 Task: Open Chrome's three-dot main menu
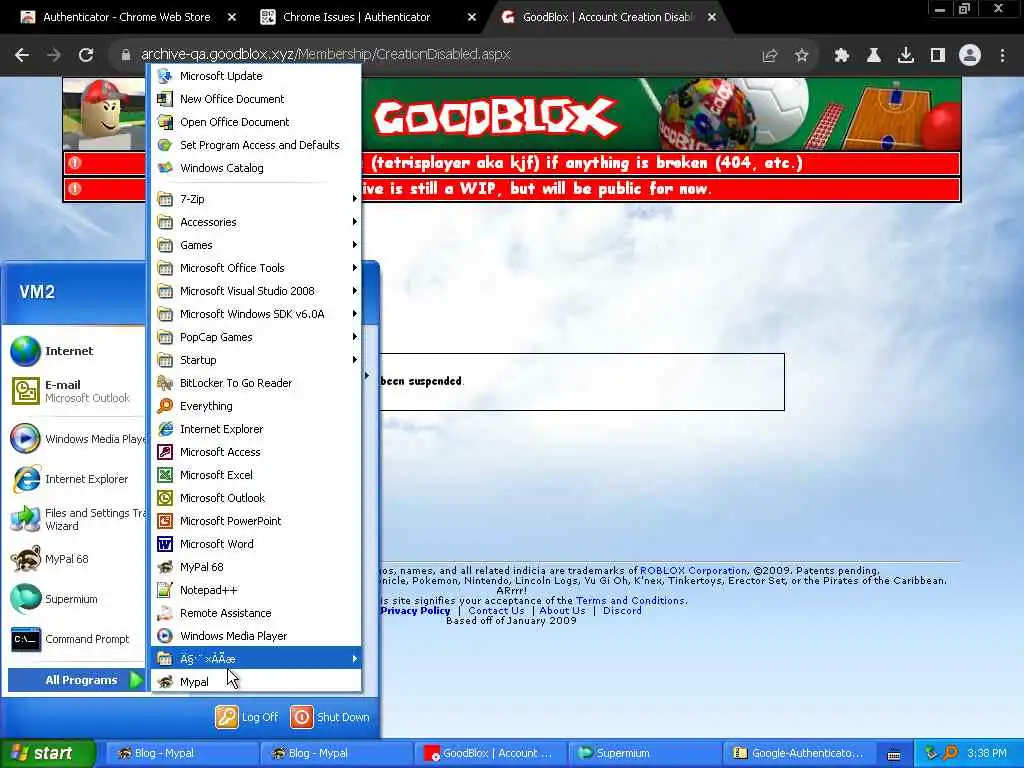[x=1002, y=55]
